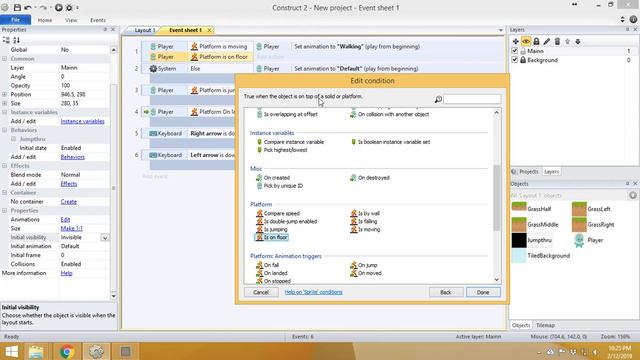Collapse the Behaviors property group
Screen dimensions: 640x360
[x=4, y=130]
